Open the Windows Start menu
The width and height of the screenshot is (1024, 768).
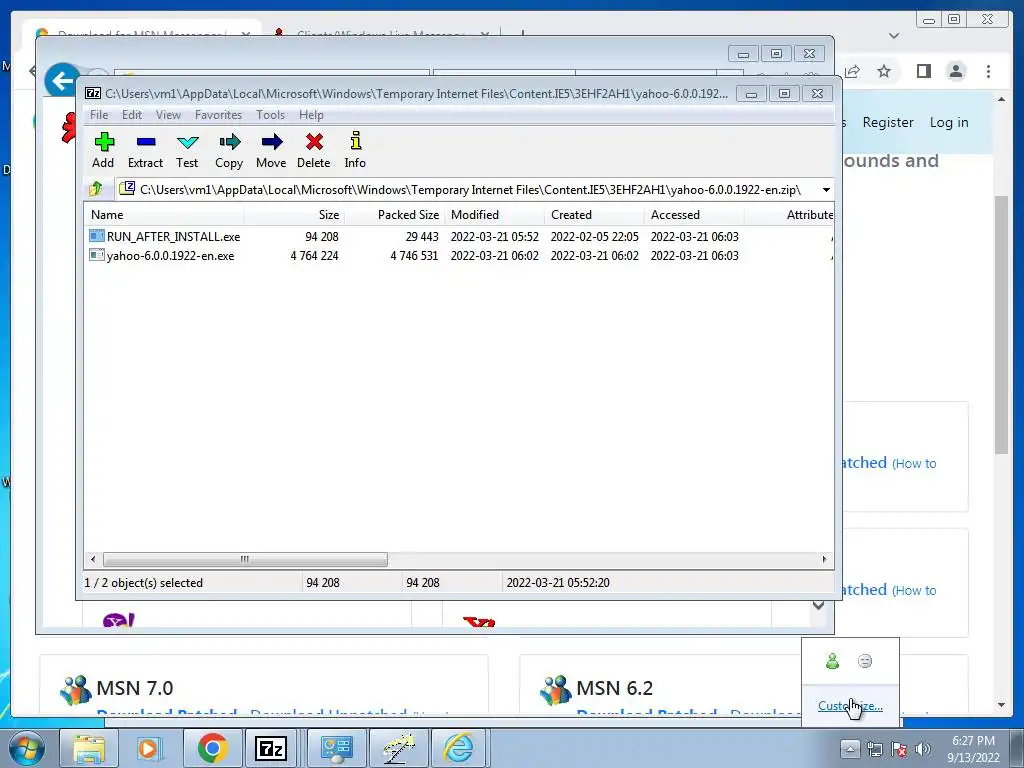click(27, 749)
